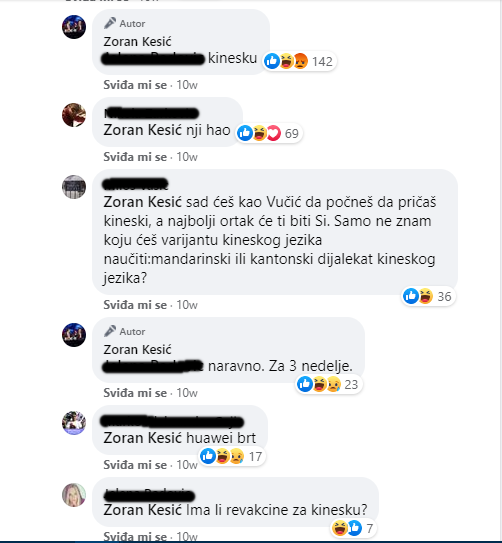This screenshot has width=502, height=543.
Task: Open the 69 reactions on 'nji hao'
Action: [x=269, y=133]
